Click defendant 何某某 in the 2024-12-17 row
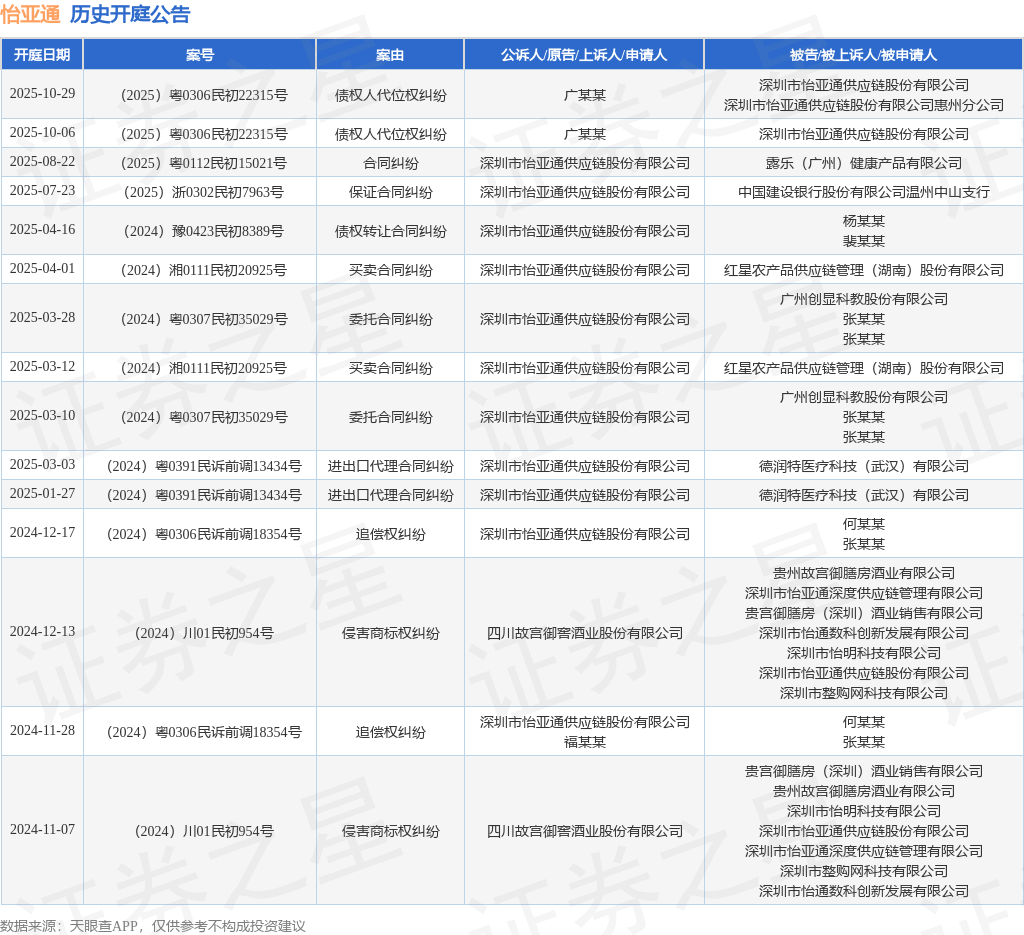Screen dimensions: 1024x935 [863, 524]
